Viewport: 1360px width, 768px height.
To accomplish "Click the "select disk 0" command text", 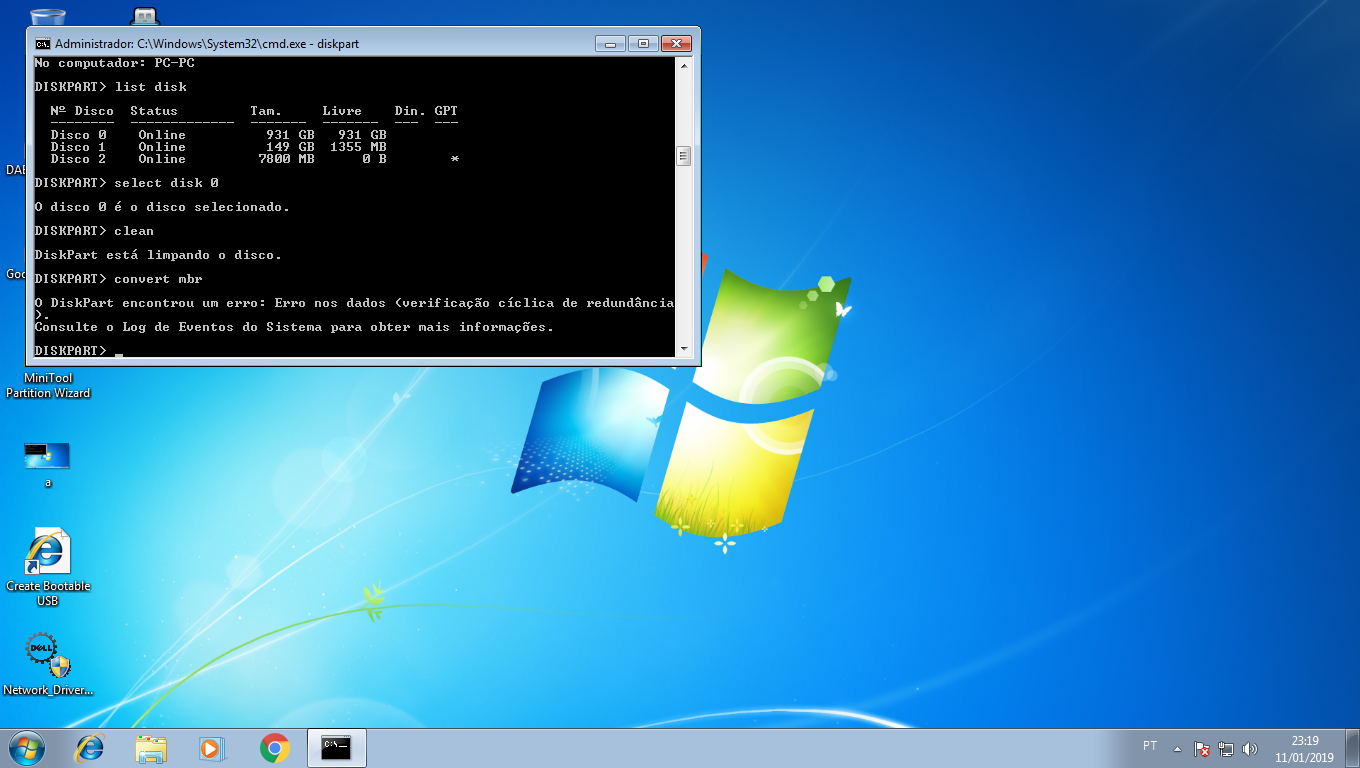I will [166, 183].
